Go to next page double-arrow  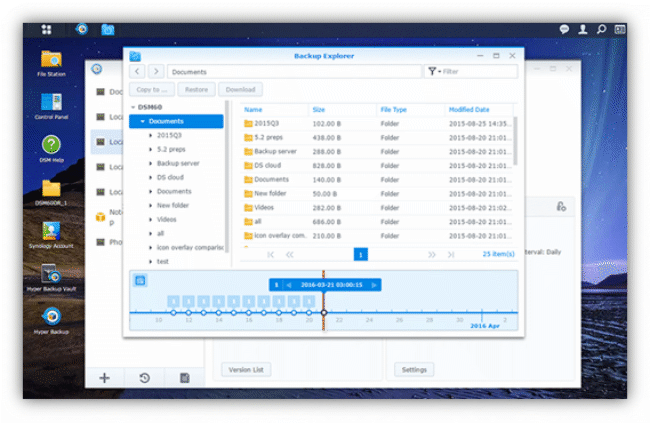[432, 254]
